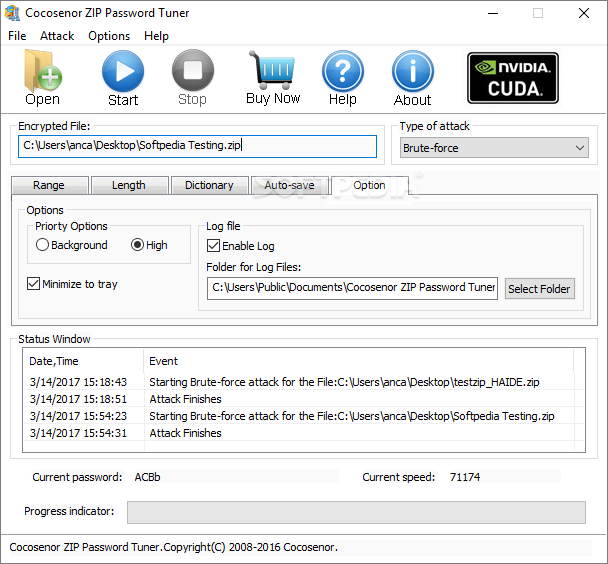608x564 pixels.
Task: Select the Option tab
Action: tap(370, 185)
